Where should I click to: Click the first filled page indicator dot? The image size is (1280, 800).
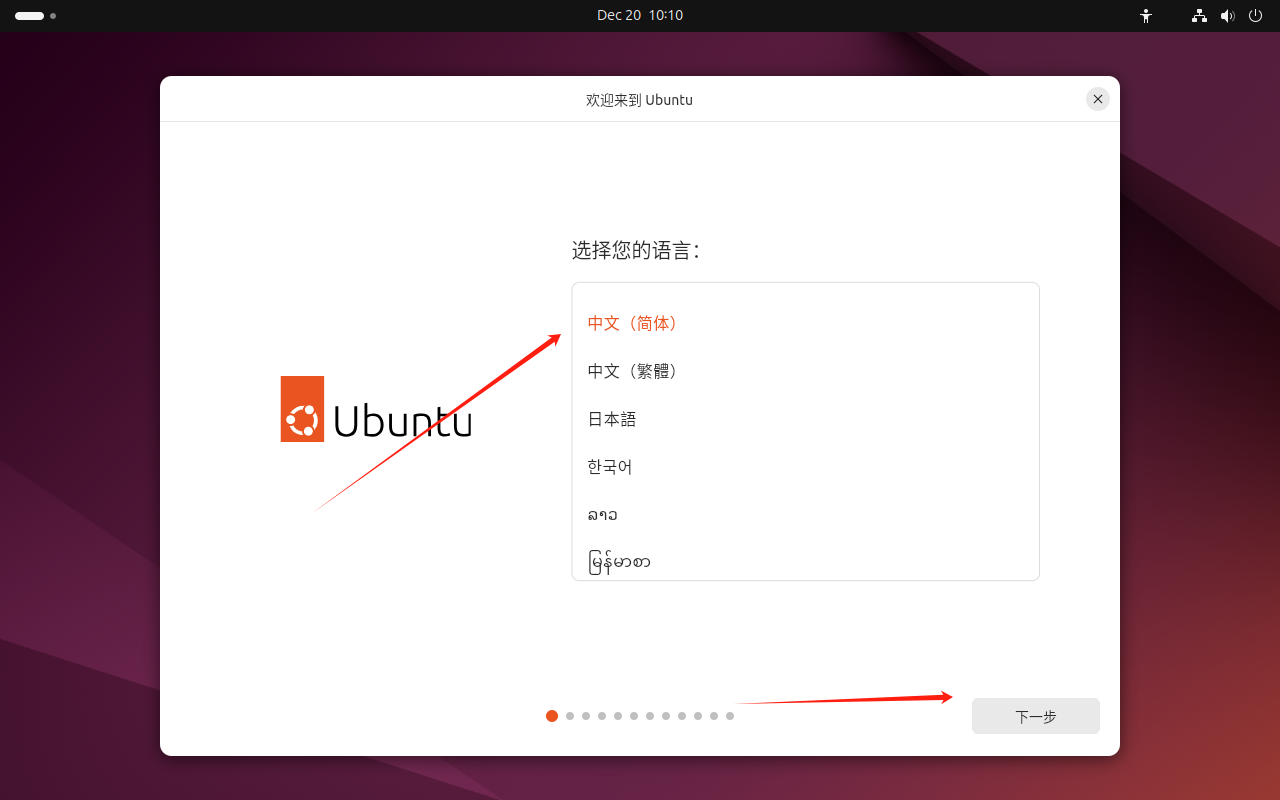point(552,716)
